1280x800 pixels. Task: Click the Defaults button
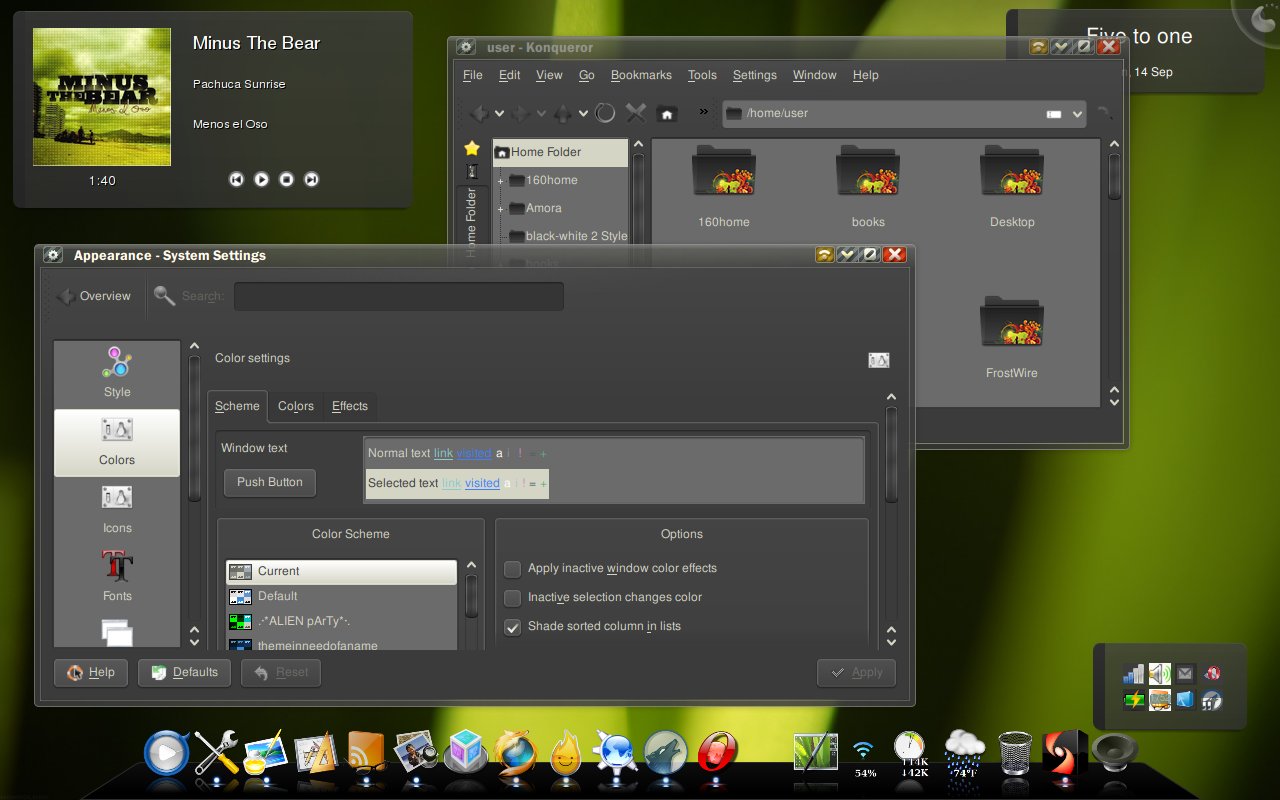pos(185,673)
